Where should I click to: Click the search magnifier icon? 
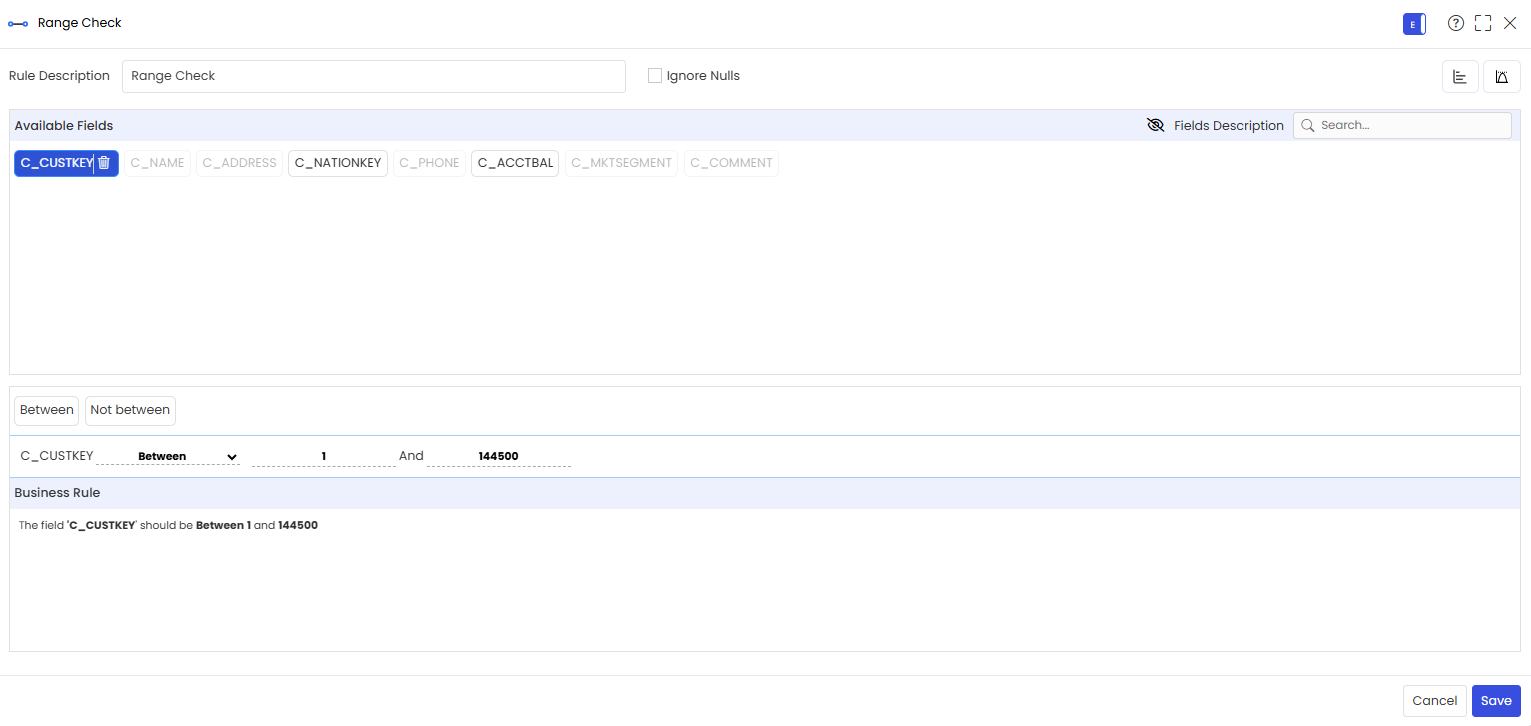1307,125
